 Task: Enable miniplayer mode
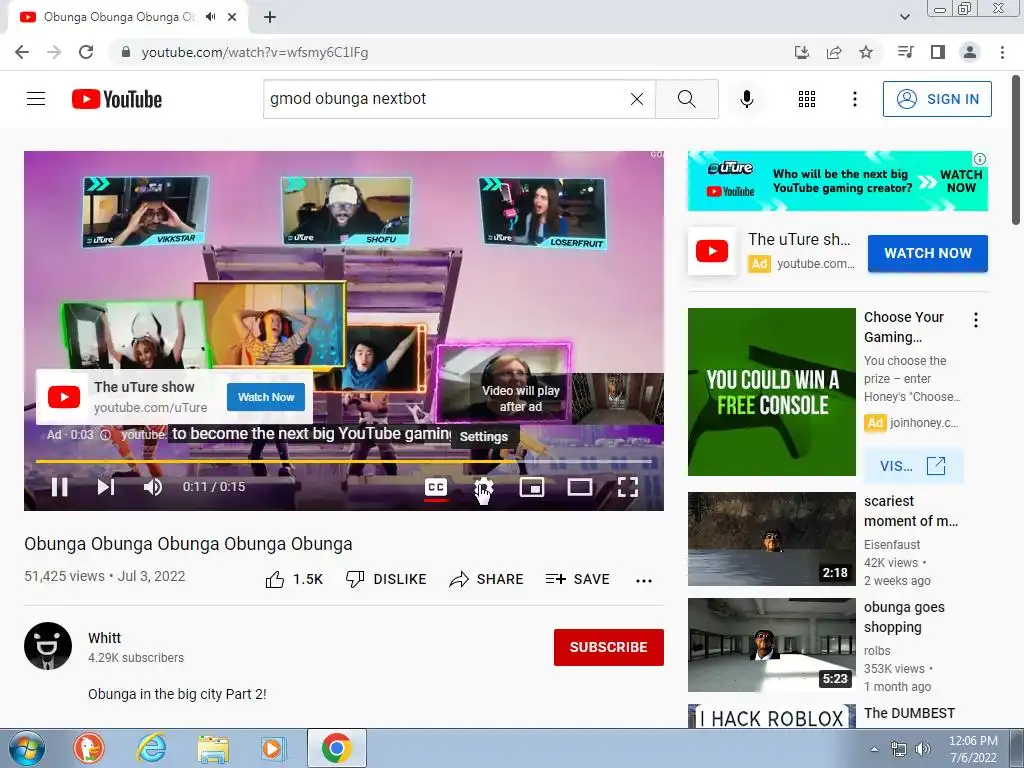pyautogui.click(x=532, y=487)
